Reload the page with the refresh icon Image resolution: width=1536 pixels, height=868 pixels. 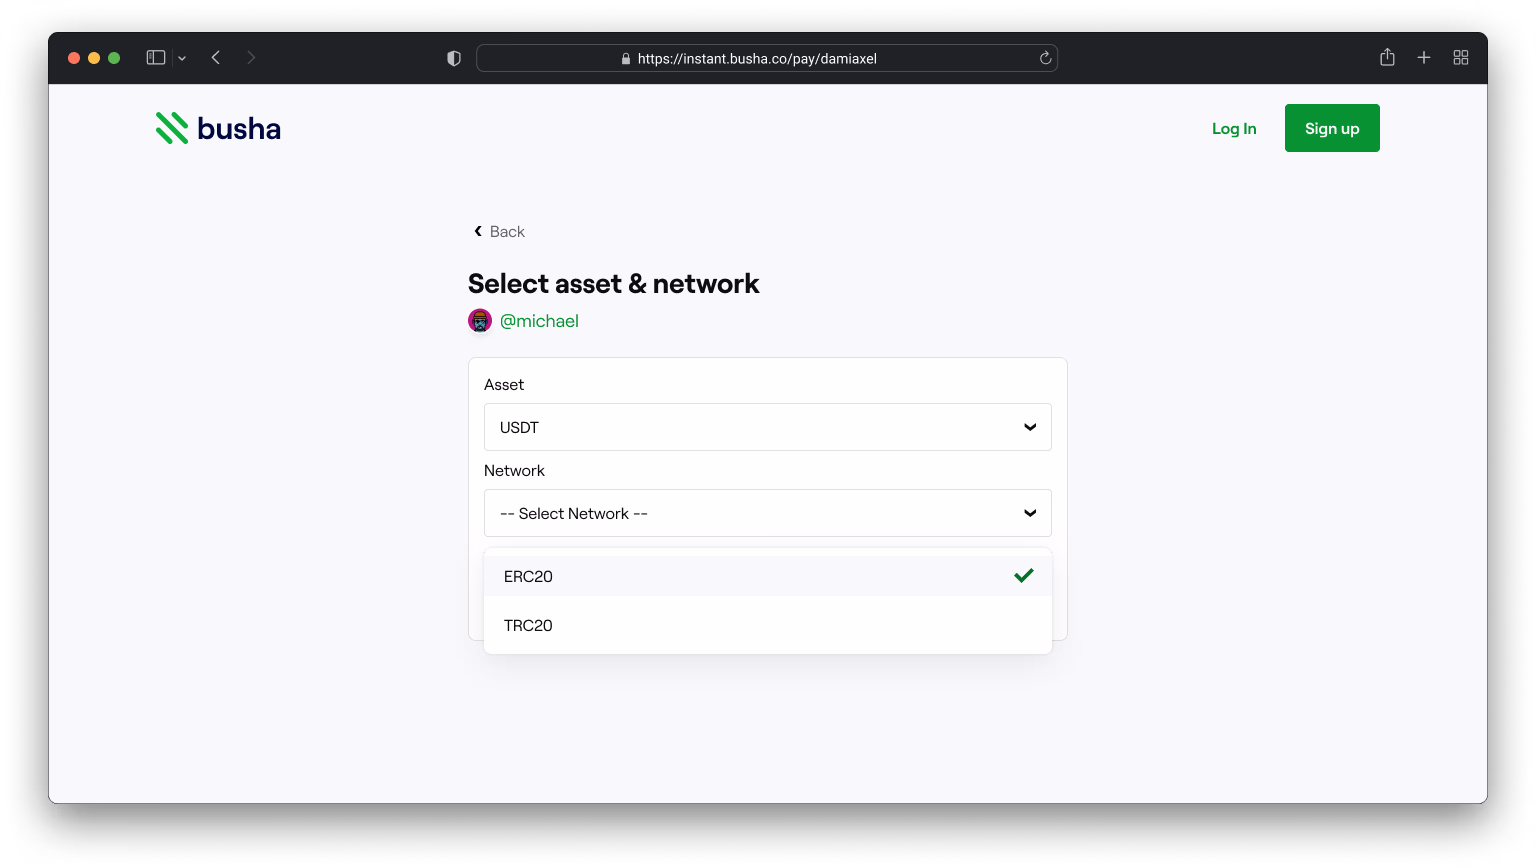[1045, 58]
